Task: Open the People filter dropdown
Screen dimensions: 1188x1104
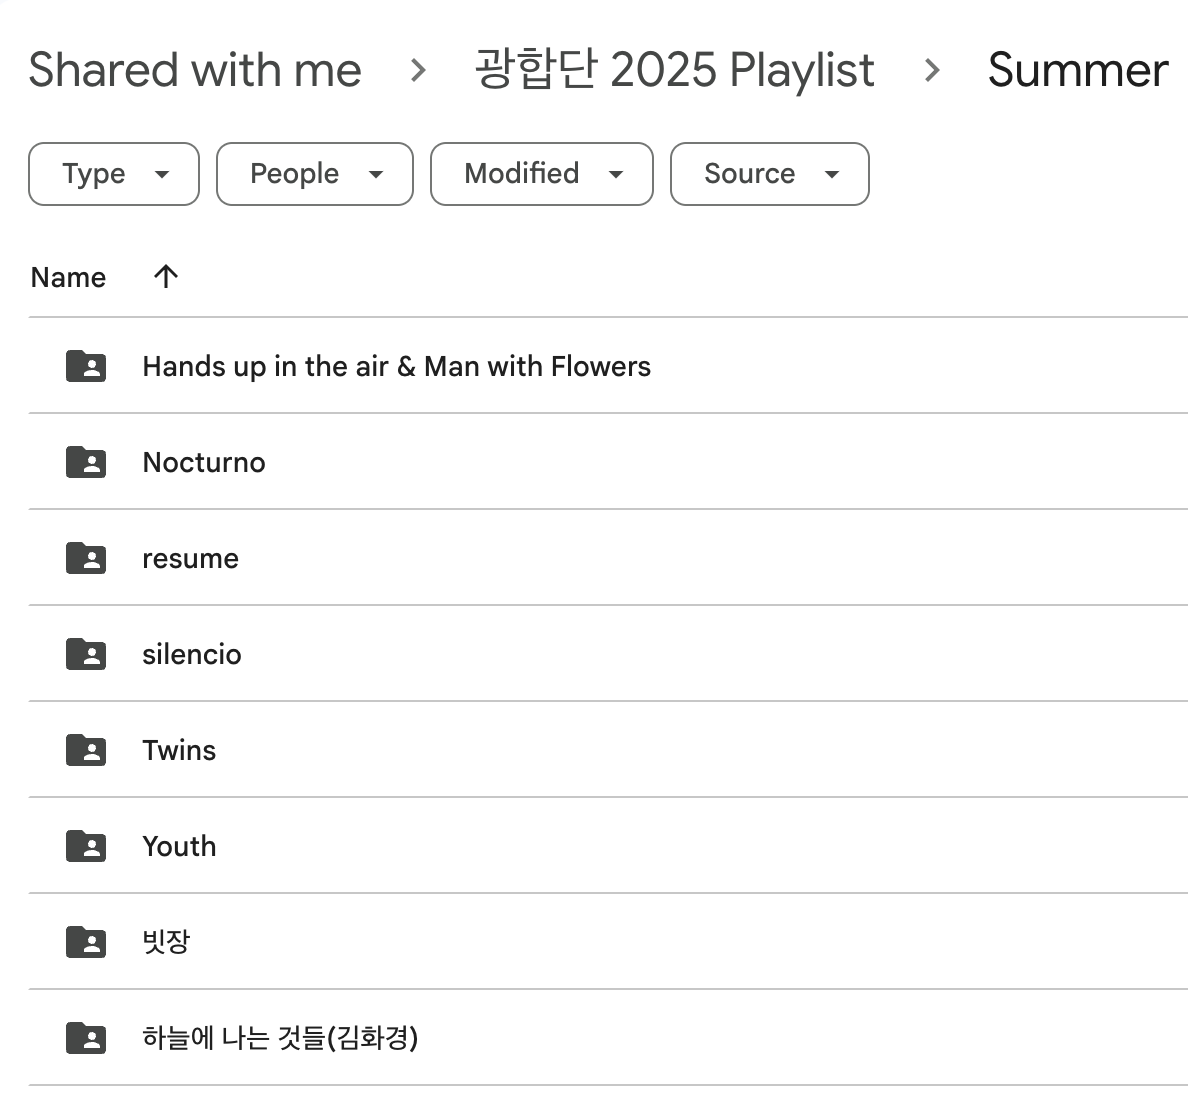Action: click(x=315, y=174)
